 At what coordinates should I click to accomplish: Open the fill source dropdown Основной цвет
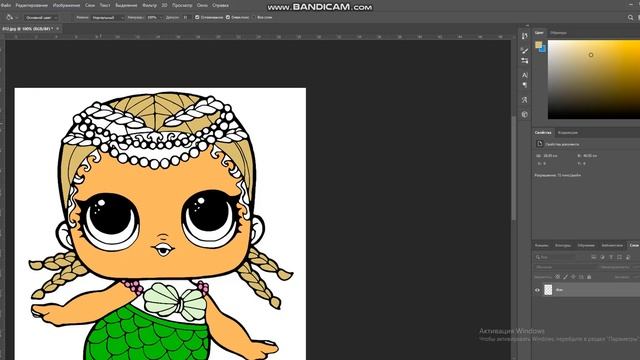coord(42,18)
